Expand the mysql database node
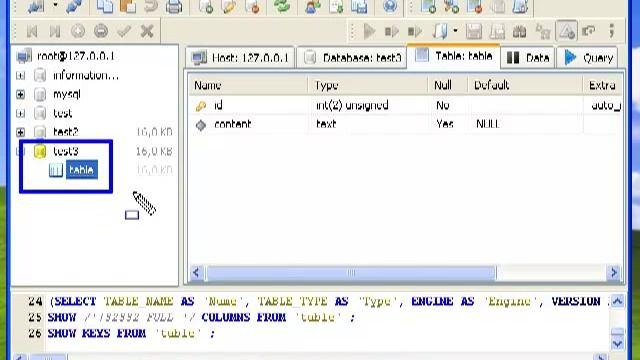Image resolution: width=640 pixels, height=360 pixels. click(20, 94)
